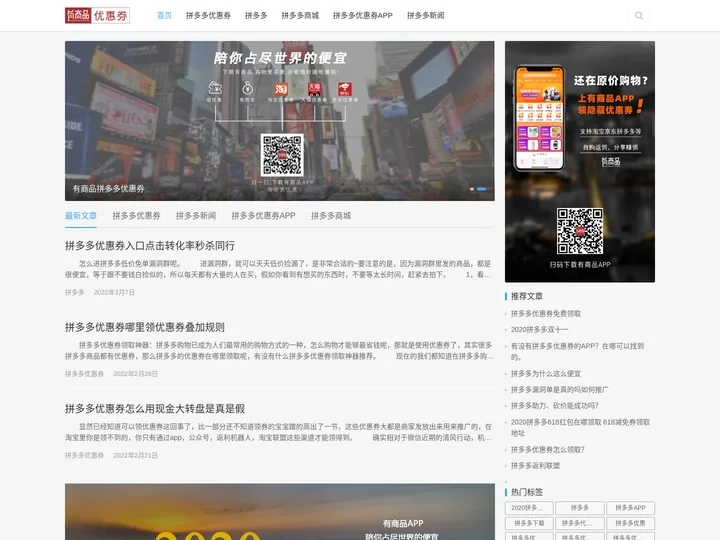Switch to the 拼多多优惠券APP article tab
This screenshot has height=540, width=720.
point(264,216)
